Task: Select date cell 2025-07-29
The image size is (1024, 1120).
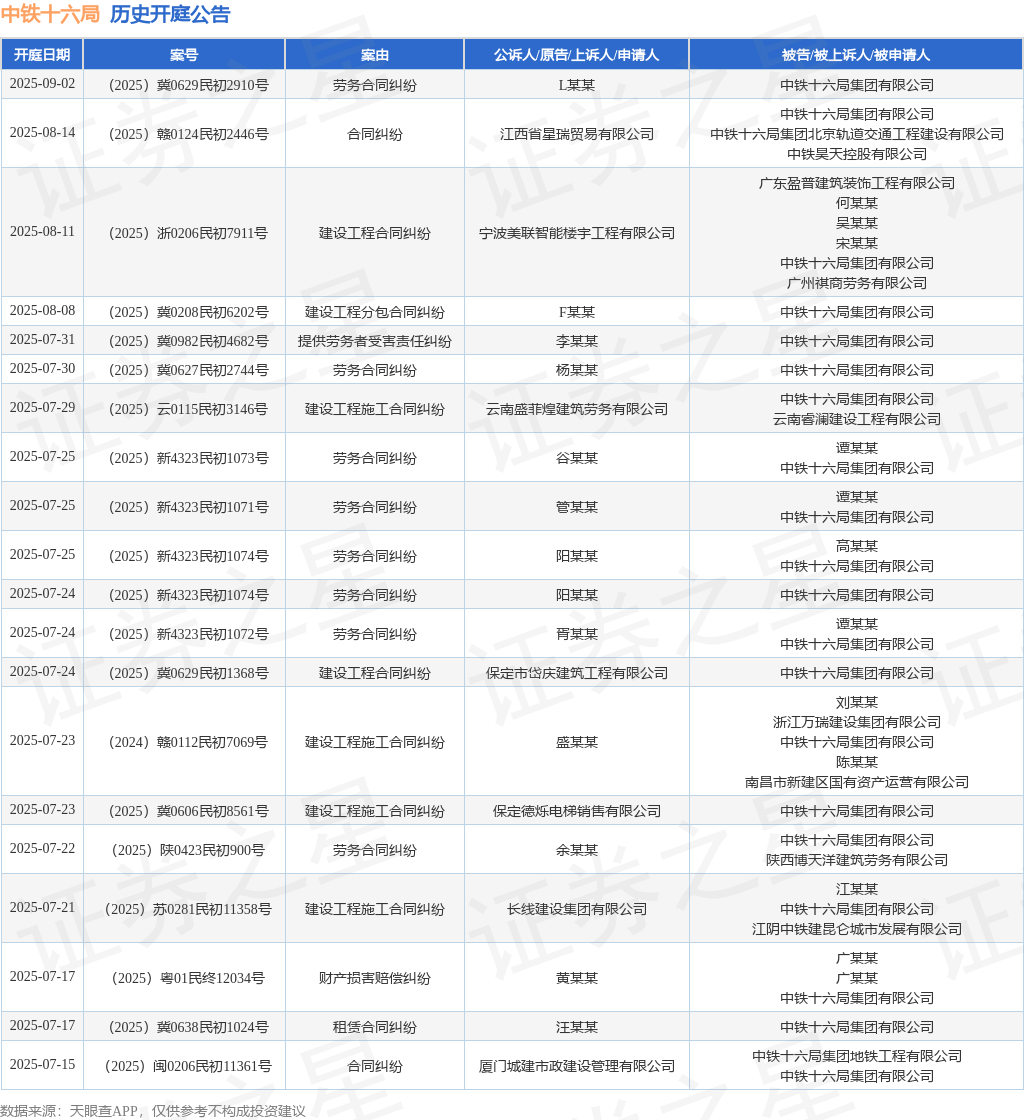Action: click(42, 407)
